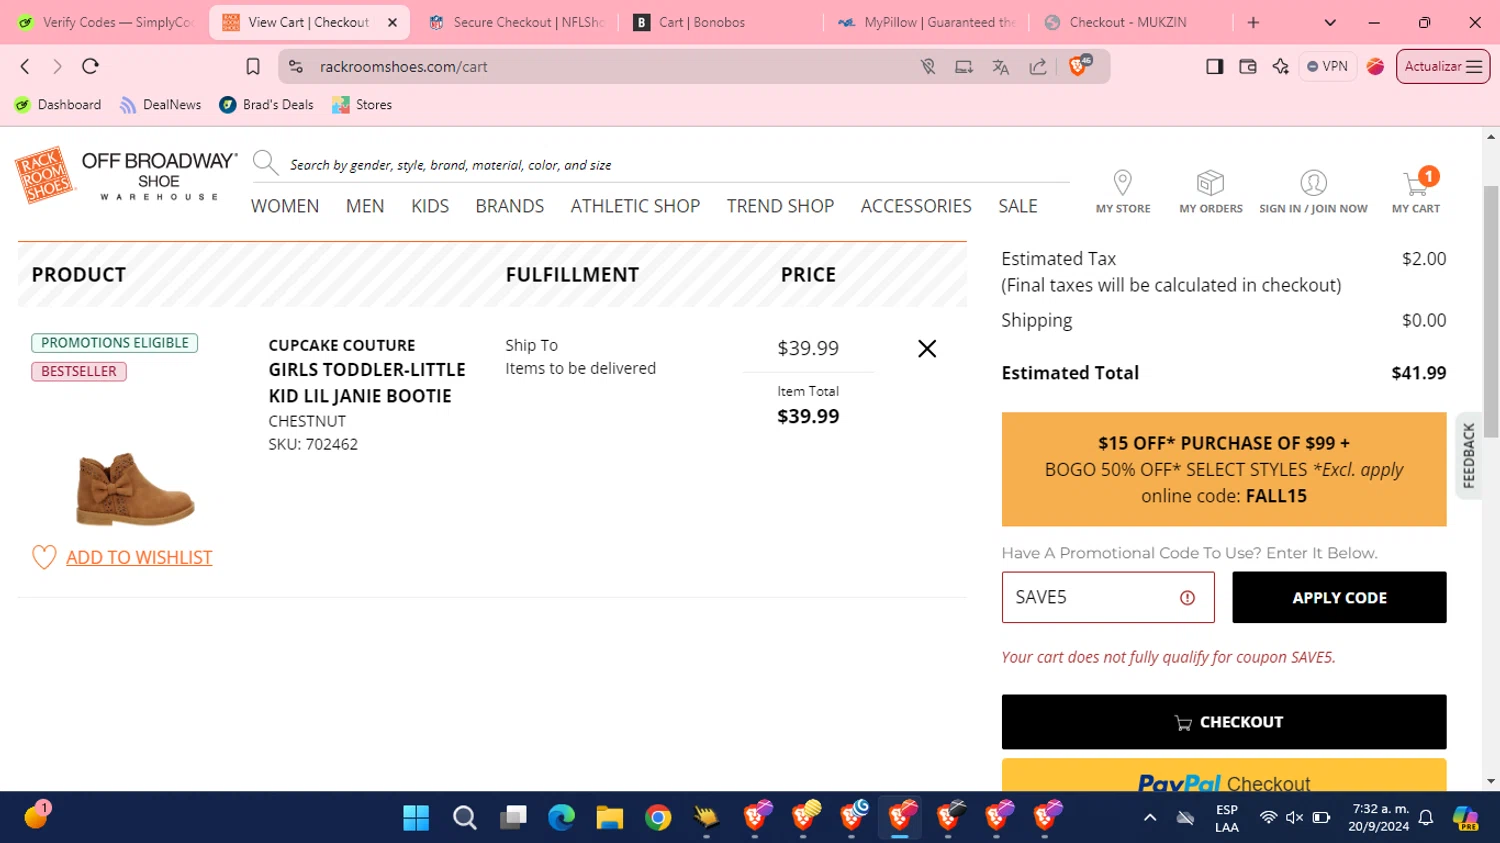Viewport: 1500px width, 843px height.
Task: Click the FALL15 promotion banner
Action: point(1224,469)
